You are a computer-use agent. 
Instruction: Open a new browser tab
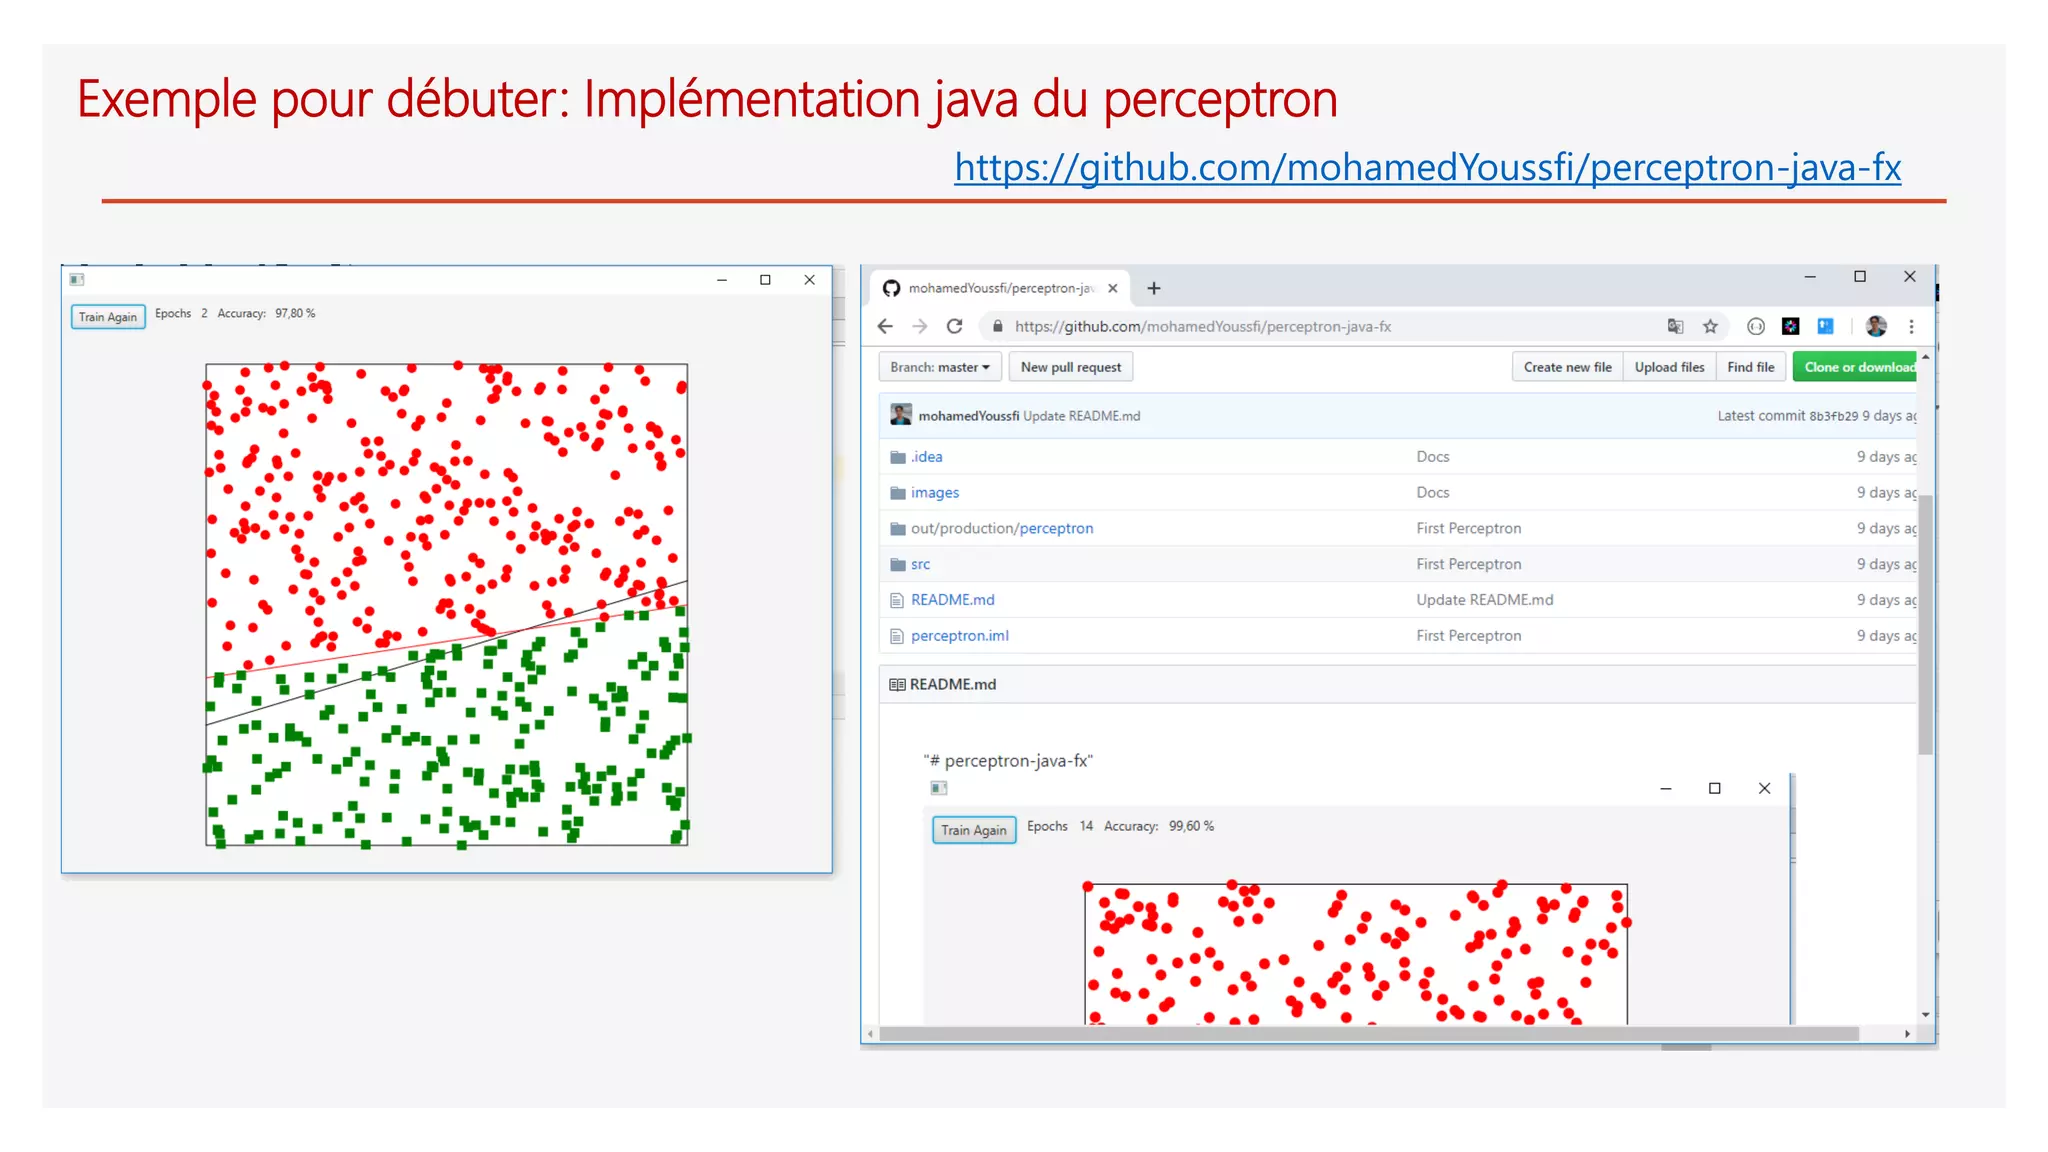click(1154, 288)
